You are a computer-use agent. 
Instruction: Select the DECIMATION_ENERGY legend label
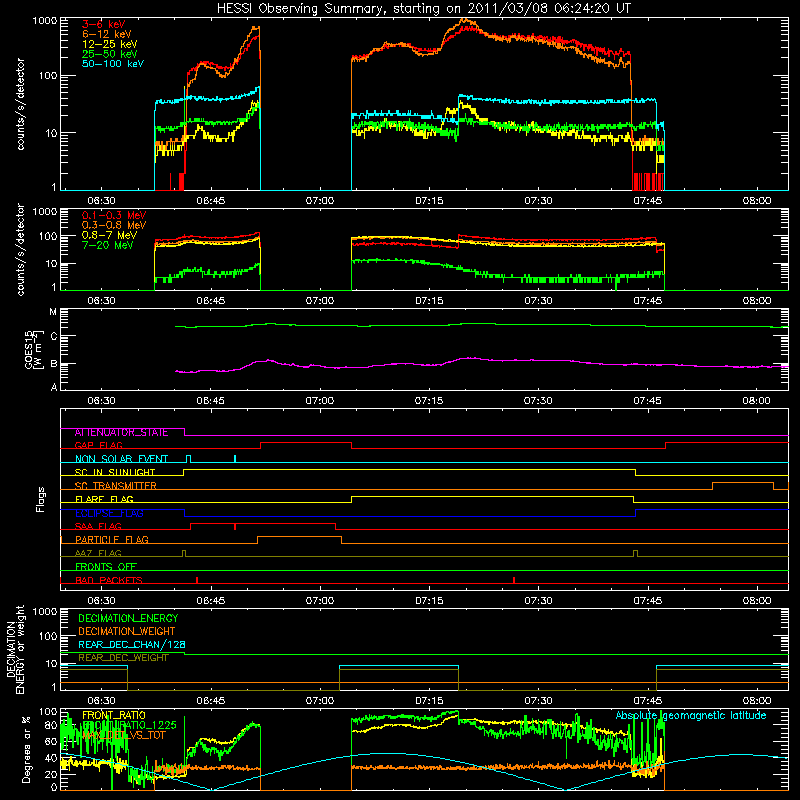pos(128,618)
